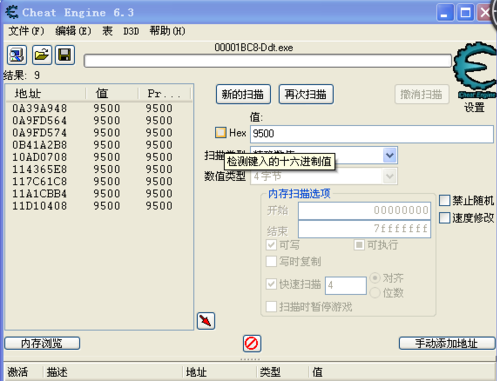
Task: Click the 激活 column header in address table
Action: (23, 372)
